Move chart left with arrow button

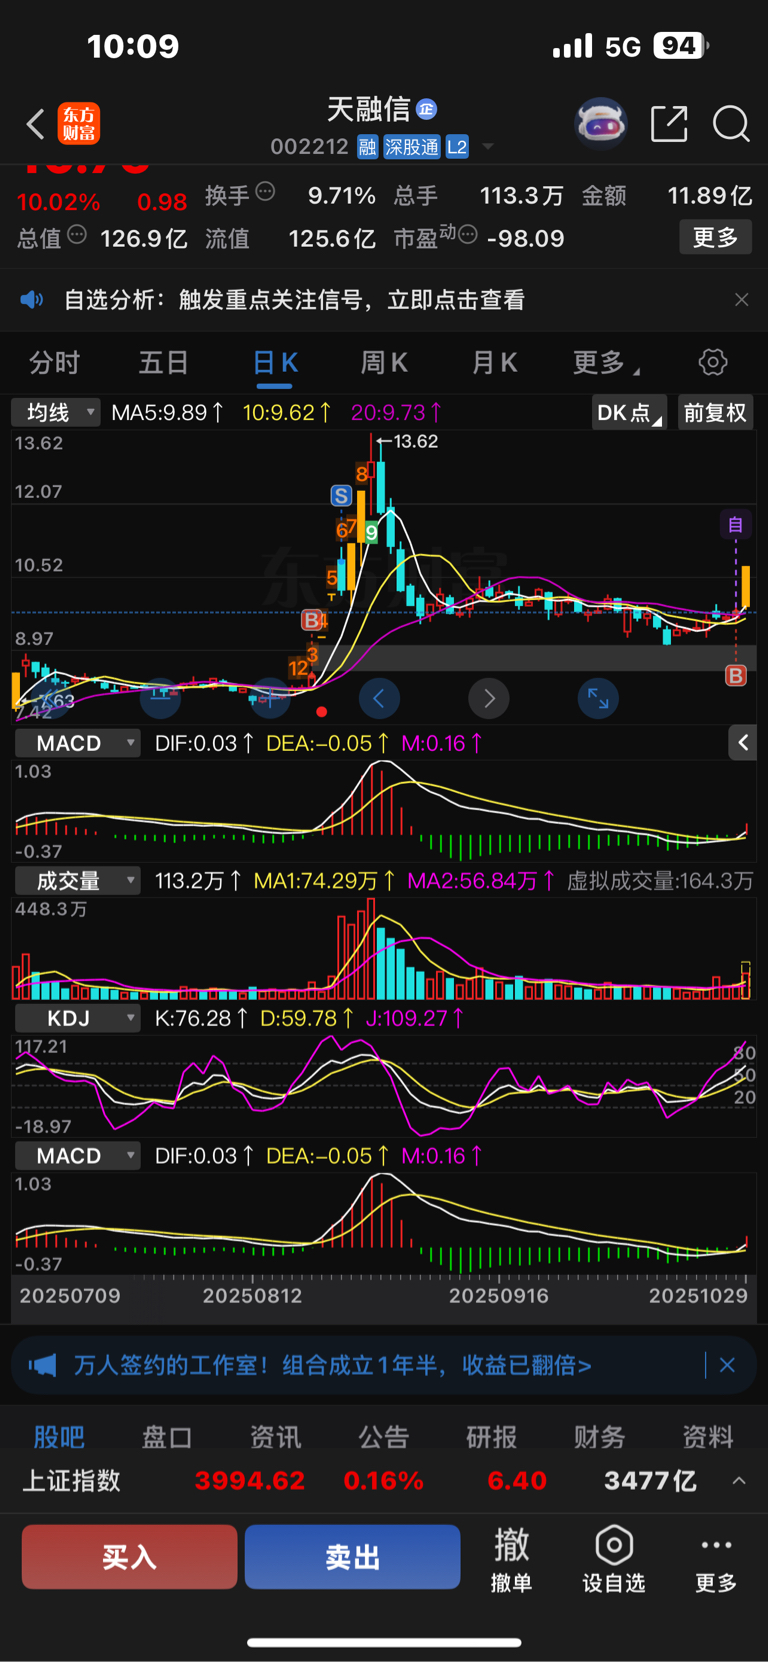[x=379, y=698]
